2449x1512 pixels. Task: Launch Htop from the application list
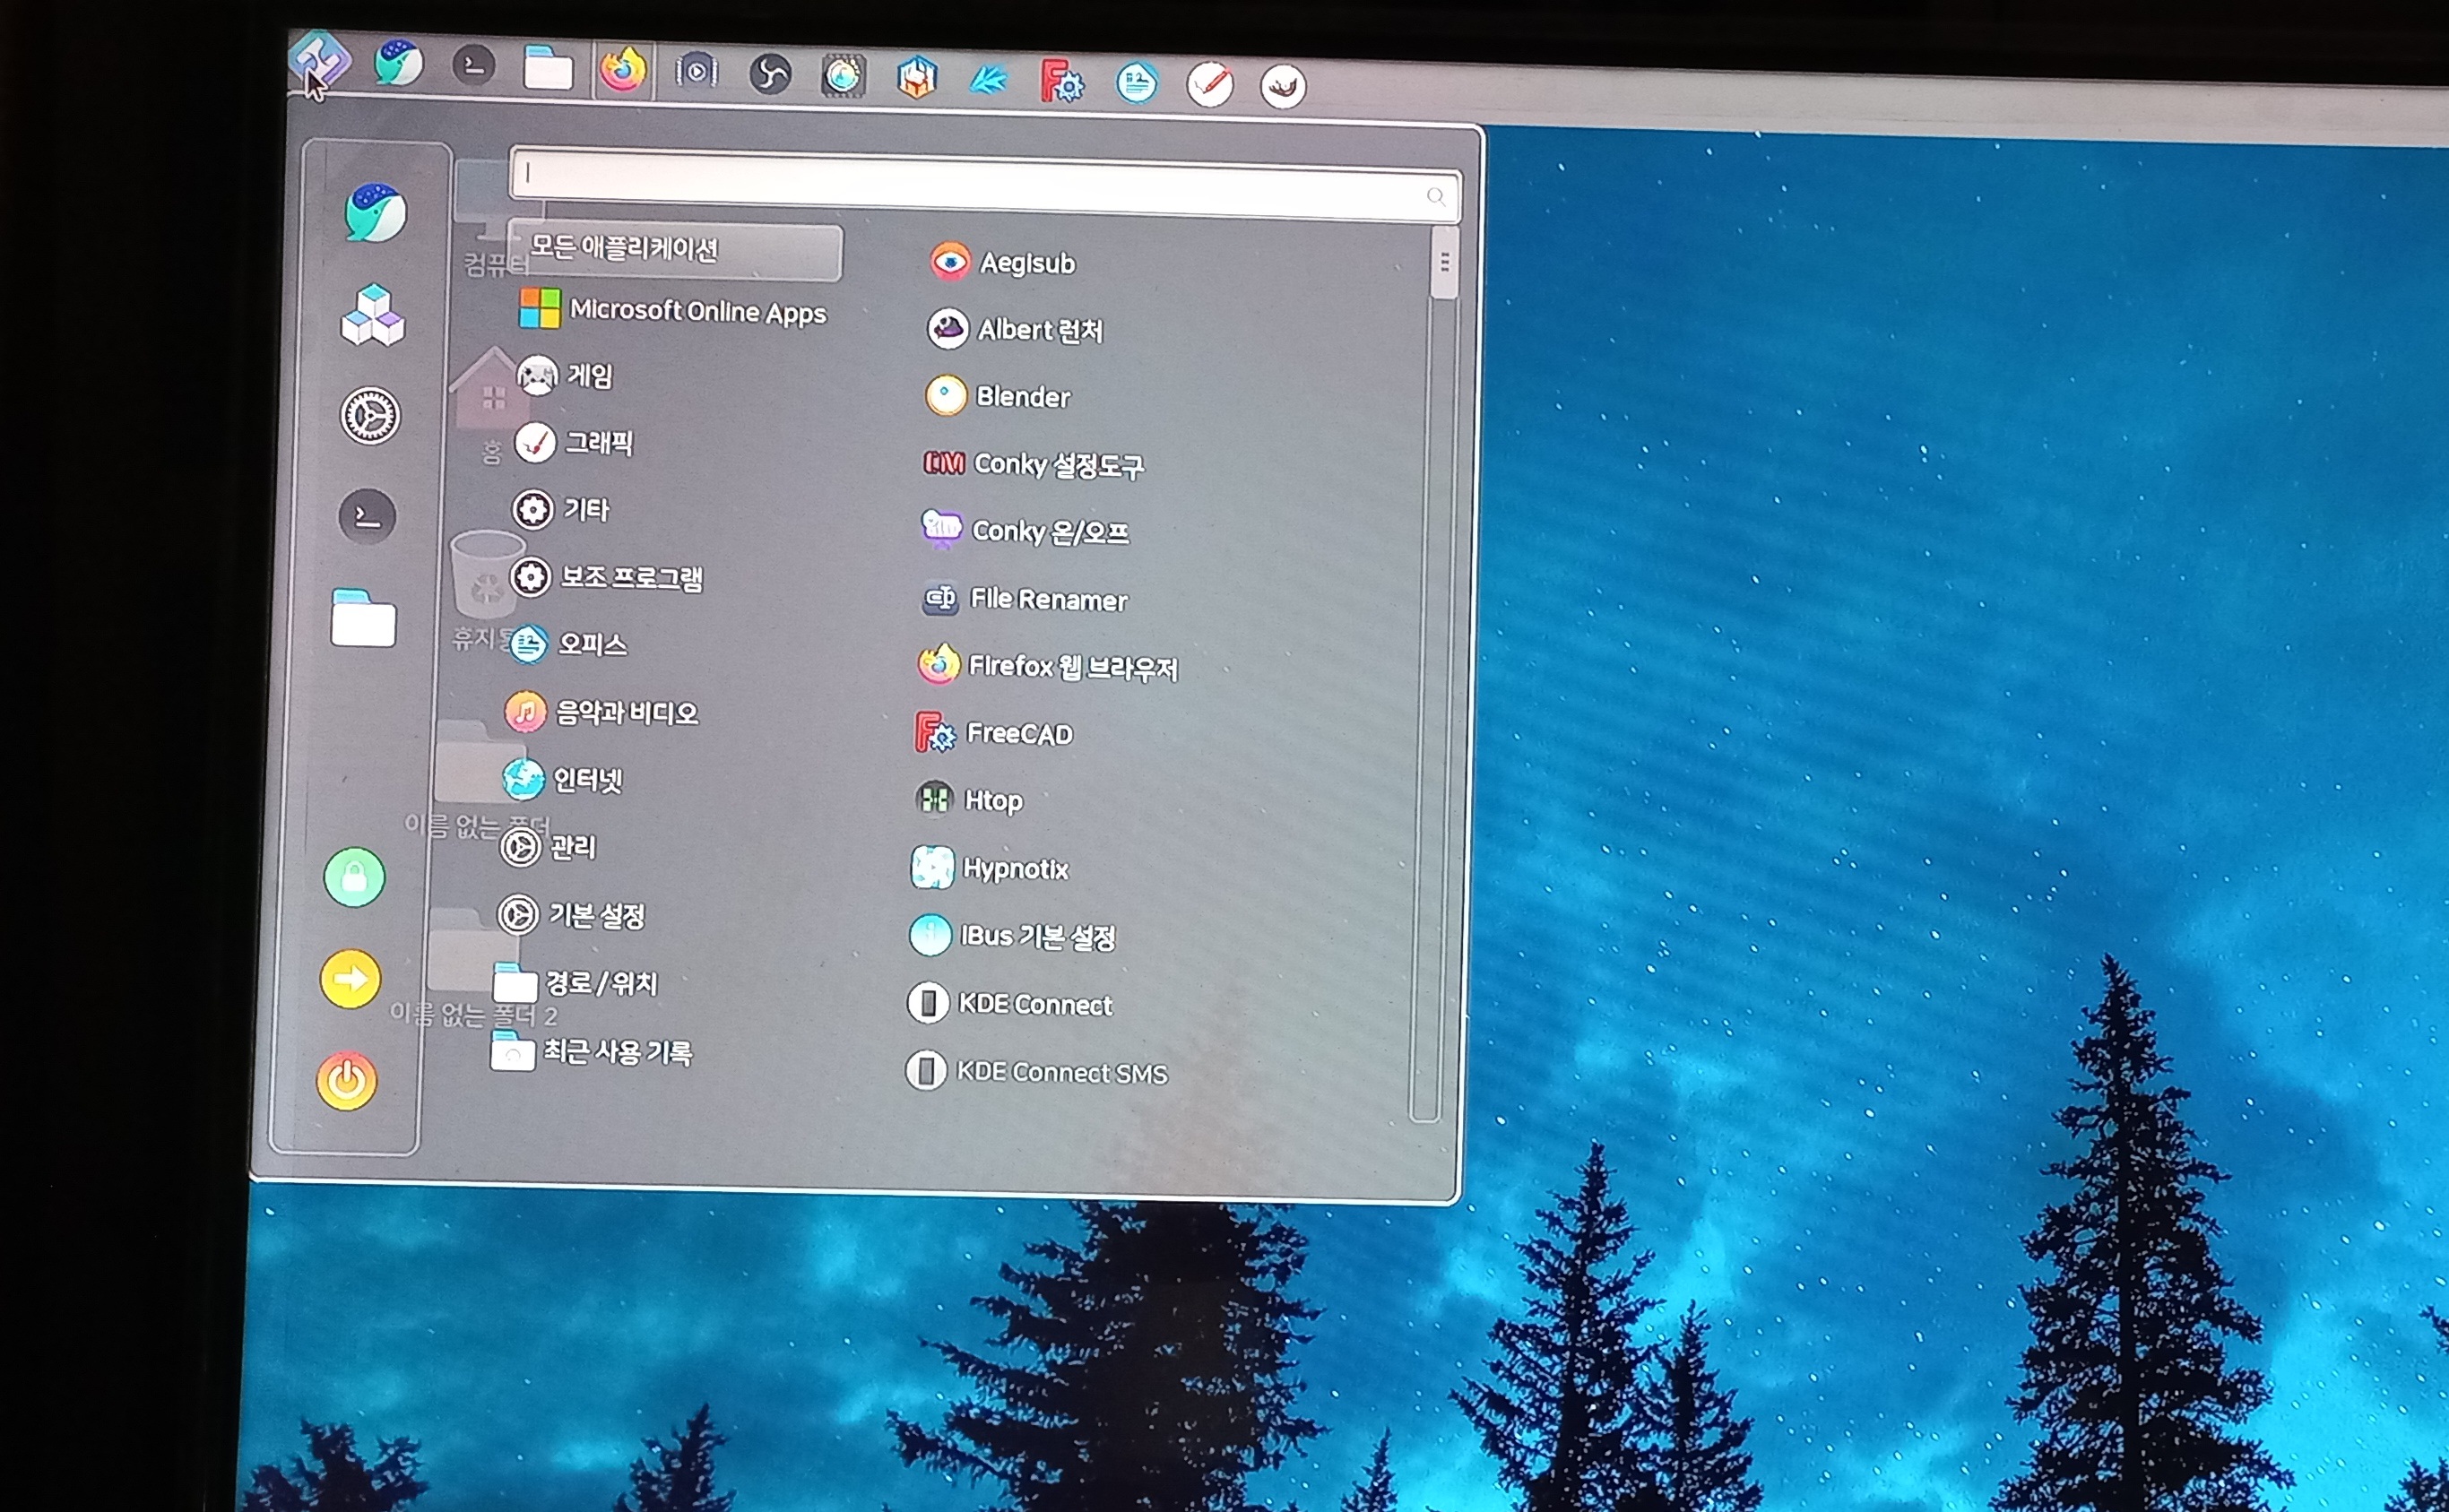[x=969, y=800]
